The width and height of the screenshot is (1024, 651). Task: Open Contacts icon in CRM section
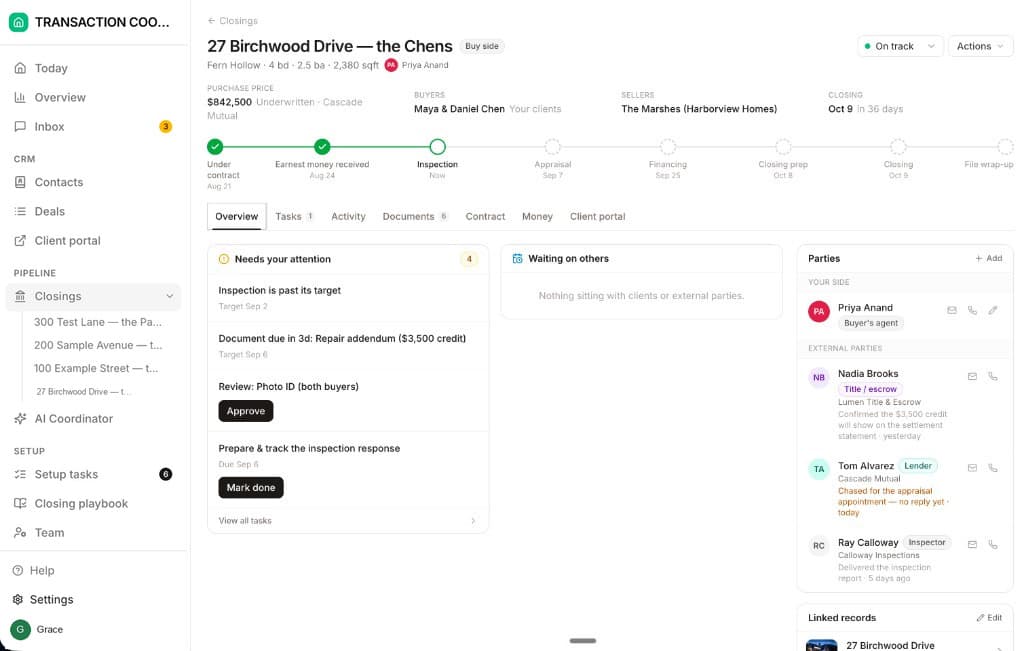pos(20,182)
